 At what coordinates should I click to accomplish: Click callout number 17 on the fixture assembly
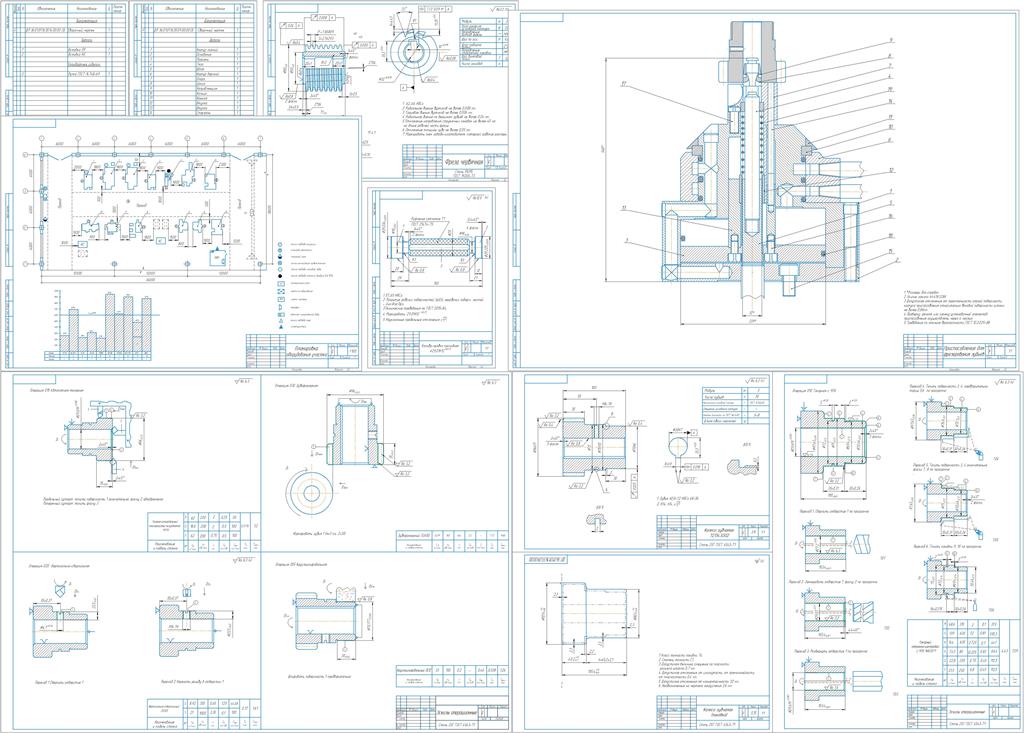click(624, 83)
